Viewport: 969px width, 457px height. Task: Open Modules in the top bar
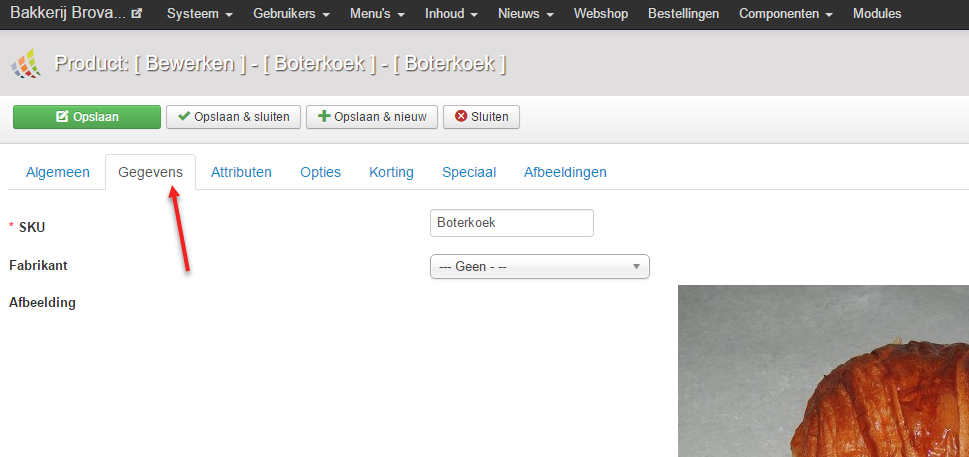coord(877,14)
